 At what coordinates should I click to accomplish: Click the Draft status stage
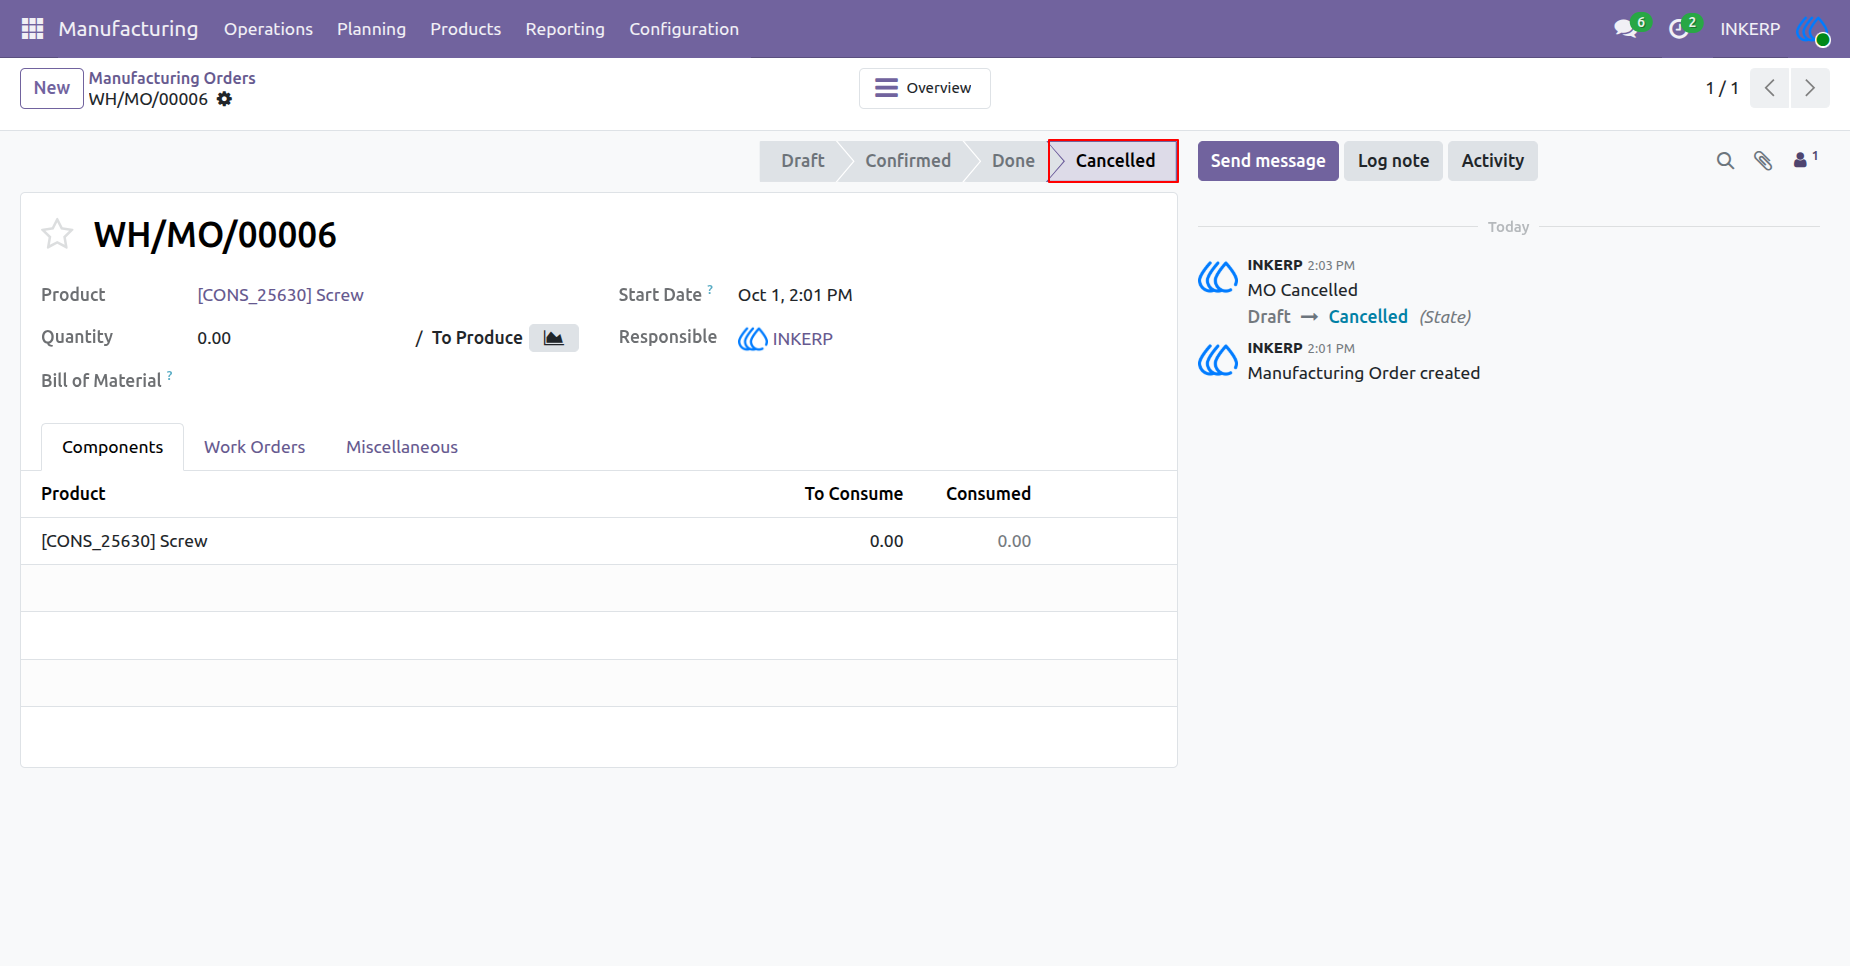[x=802, y=161]
